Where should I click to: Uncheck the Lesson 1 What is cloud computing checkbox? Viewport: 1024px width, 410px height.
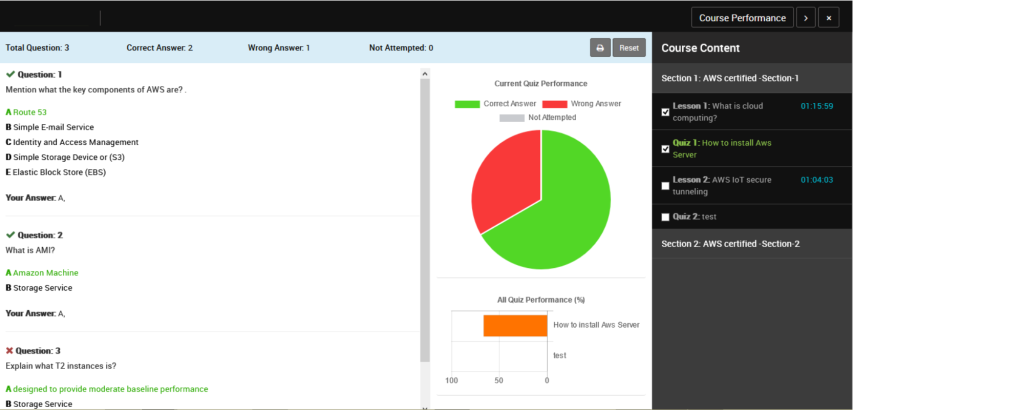coord(665,112)
